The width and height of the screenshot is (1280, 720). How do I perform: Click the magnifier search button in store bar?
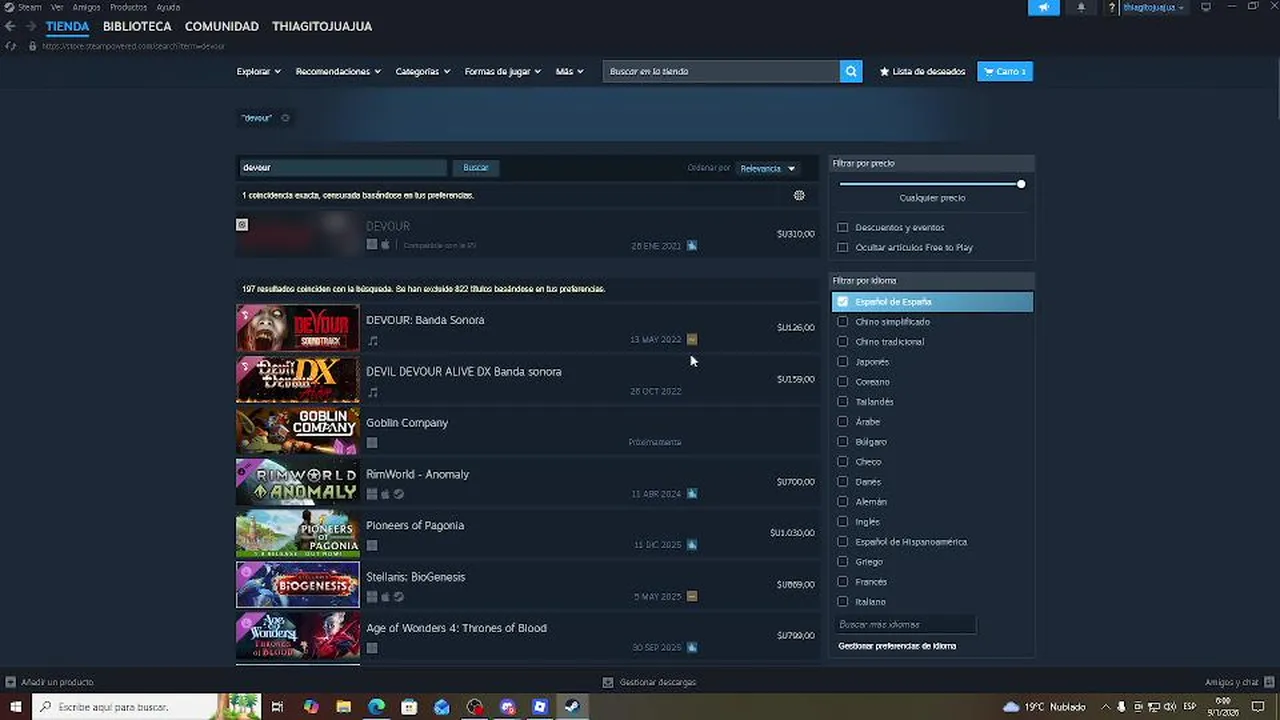(x=851, y=71)
